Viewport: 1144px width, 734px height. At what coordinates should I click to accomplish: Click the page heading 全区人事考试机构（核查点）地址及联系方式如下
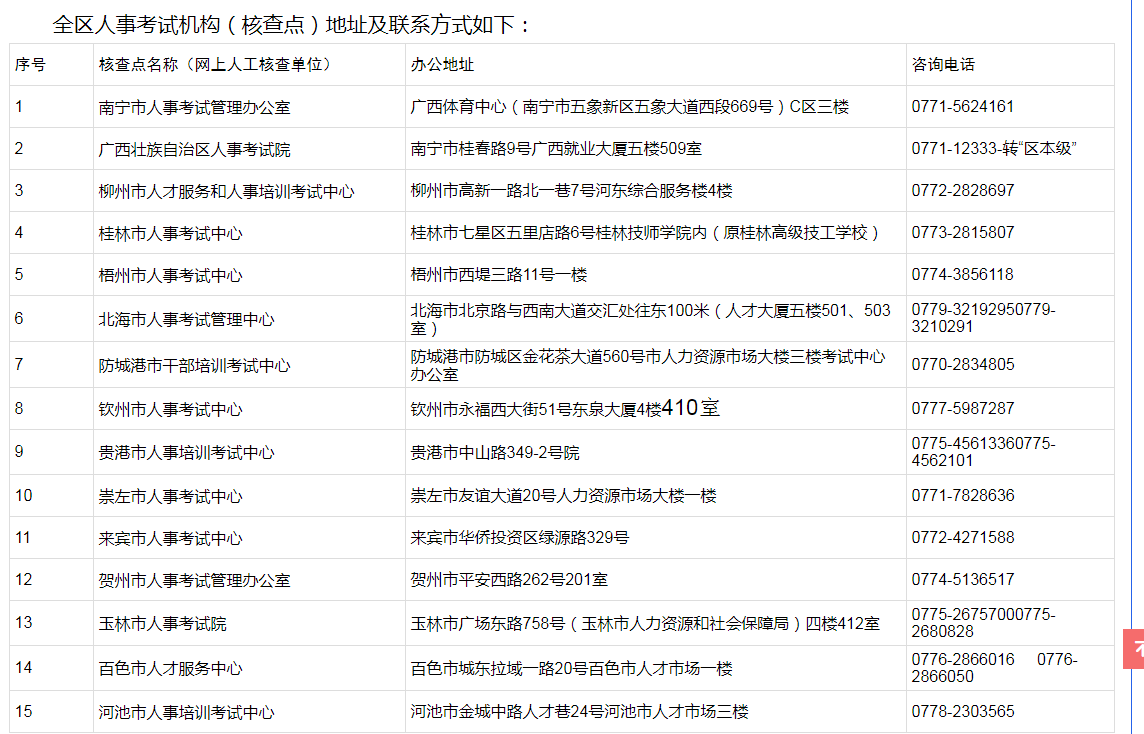click(290, 25)
